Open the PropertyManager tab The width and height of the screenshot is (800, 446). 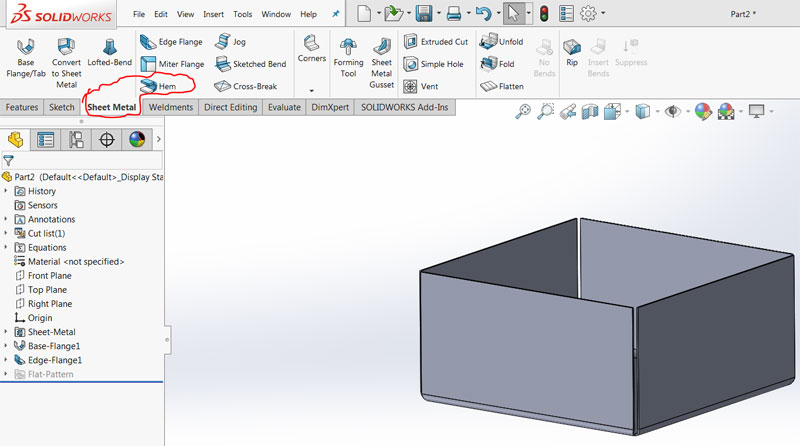(x=45, y=139)
